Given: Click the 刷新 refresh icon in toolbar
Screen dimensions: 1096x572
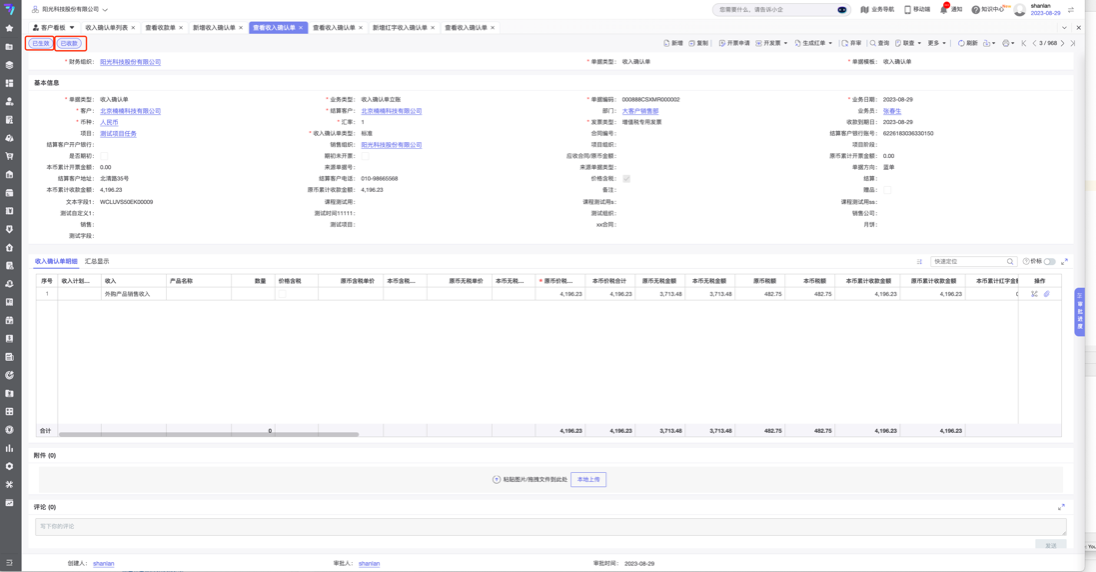Looking at the screenshot, I should [966, 44].
